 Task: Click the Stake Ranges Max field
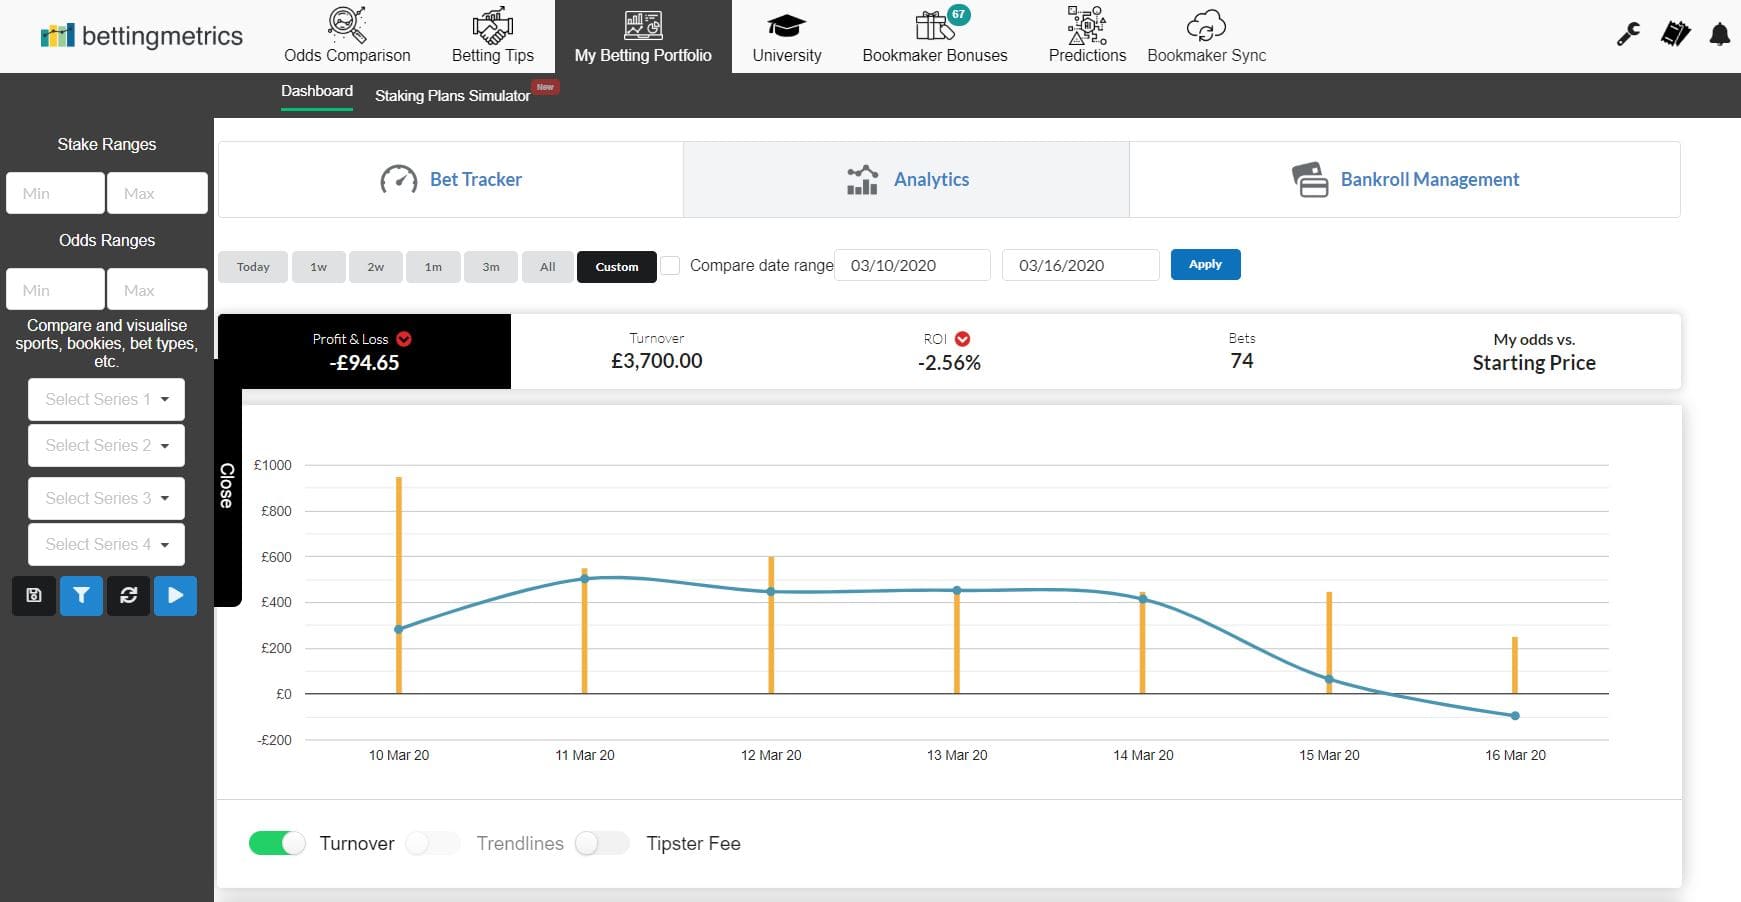tap(157, 193)
